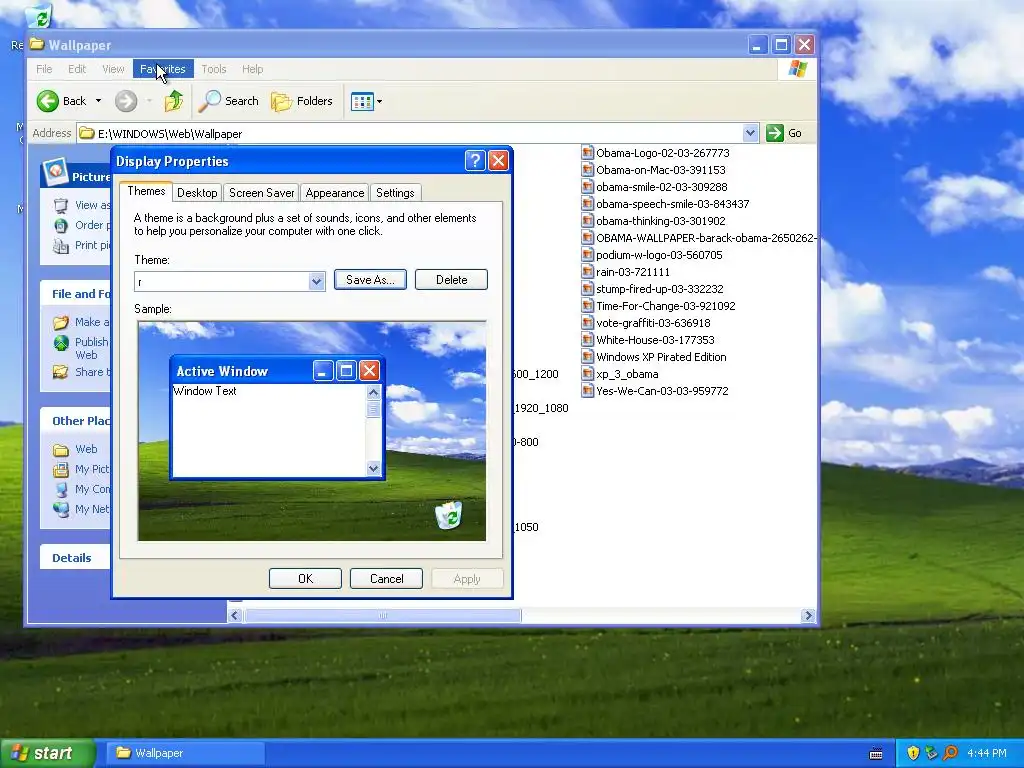This screenshot has height=768, width=1024.
Task: Click the magnifier tray icon
Action: (x=950, y=753)
